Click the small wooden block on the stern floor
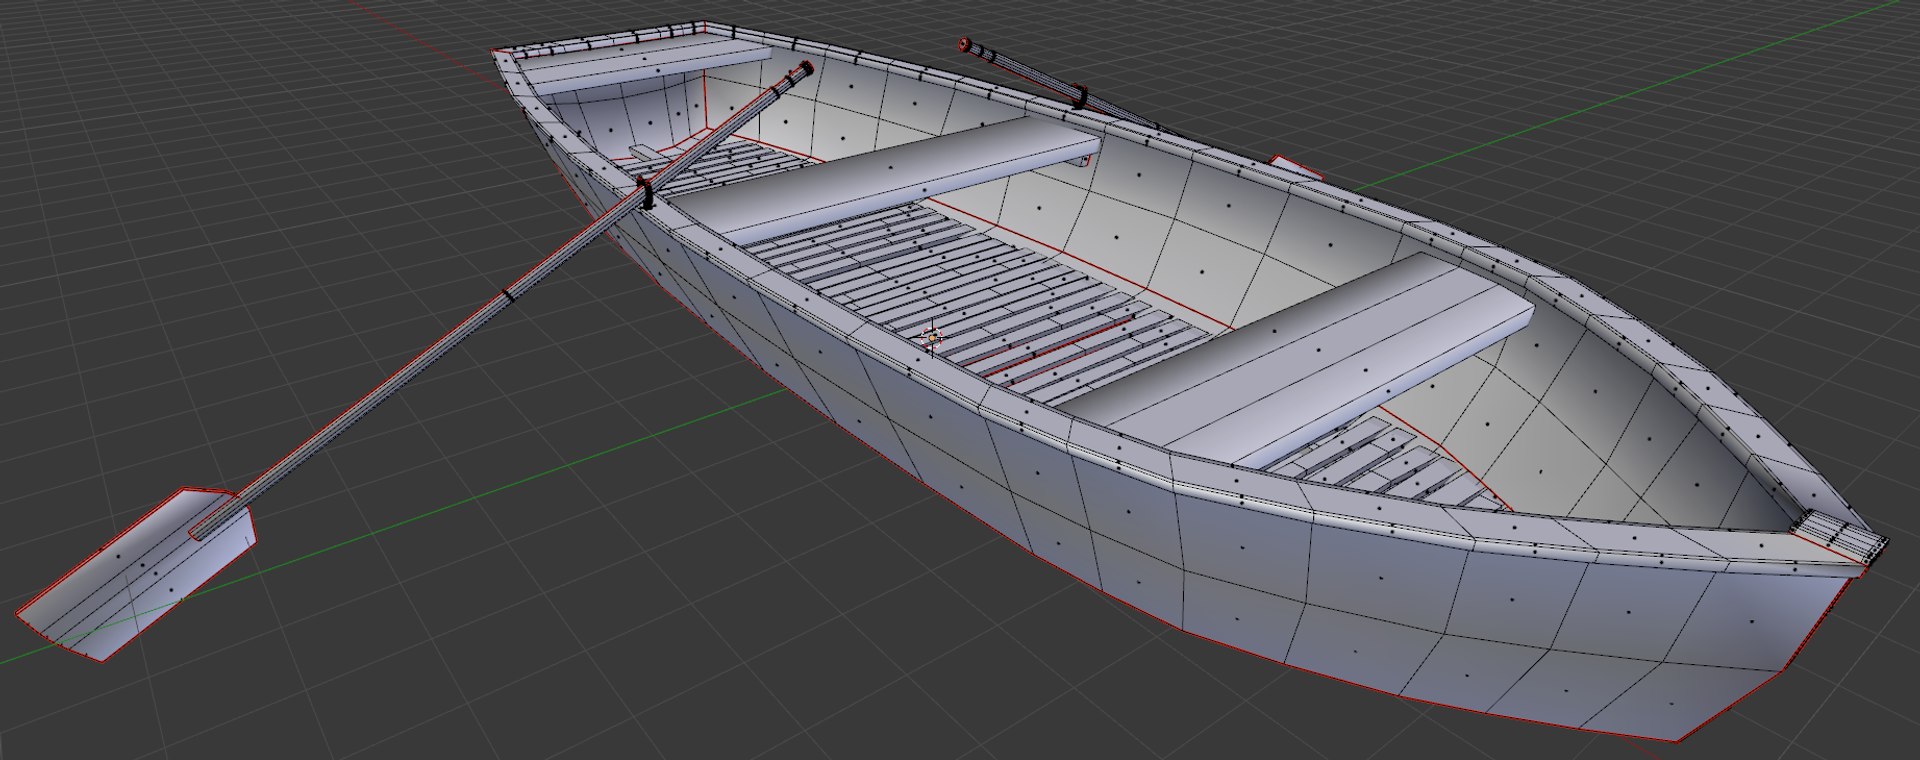Image resolution: width=1920 pixels, height=760 pixels. [647, 153]
